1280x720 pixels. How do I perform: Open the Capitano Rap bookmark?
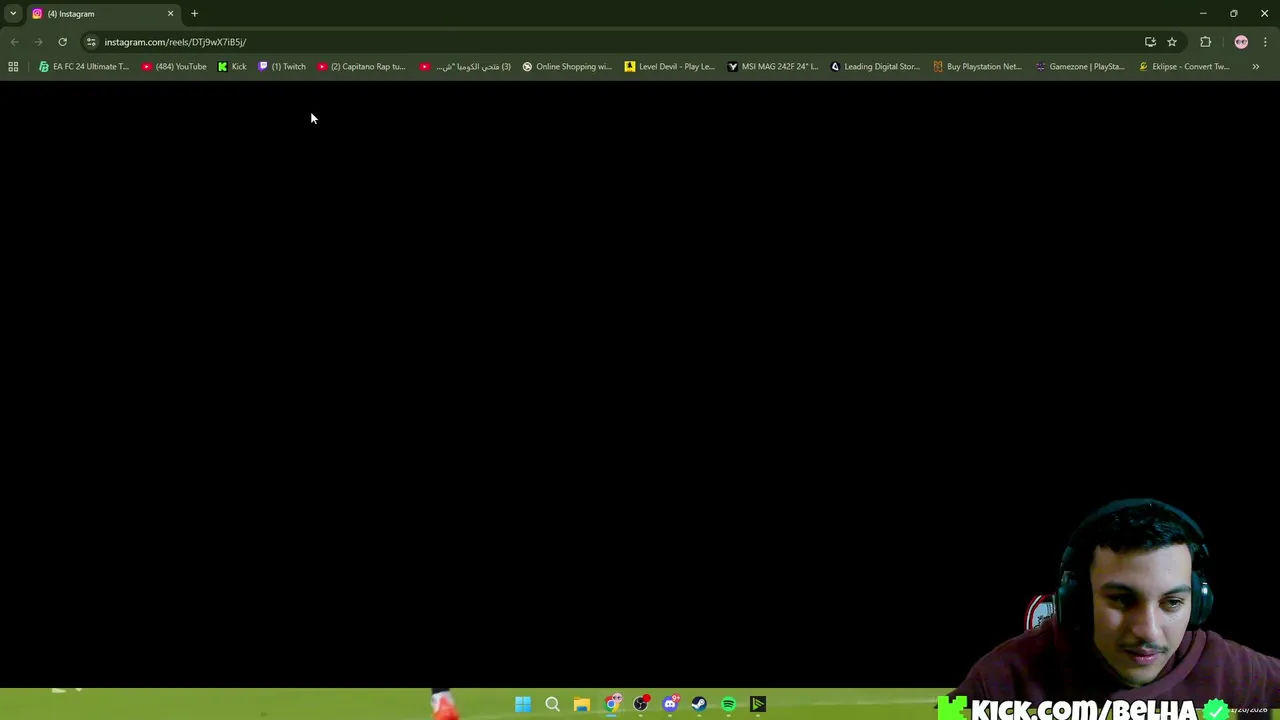pyautogui.click(x=361, y=67)
